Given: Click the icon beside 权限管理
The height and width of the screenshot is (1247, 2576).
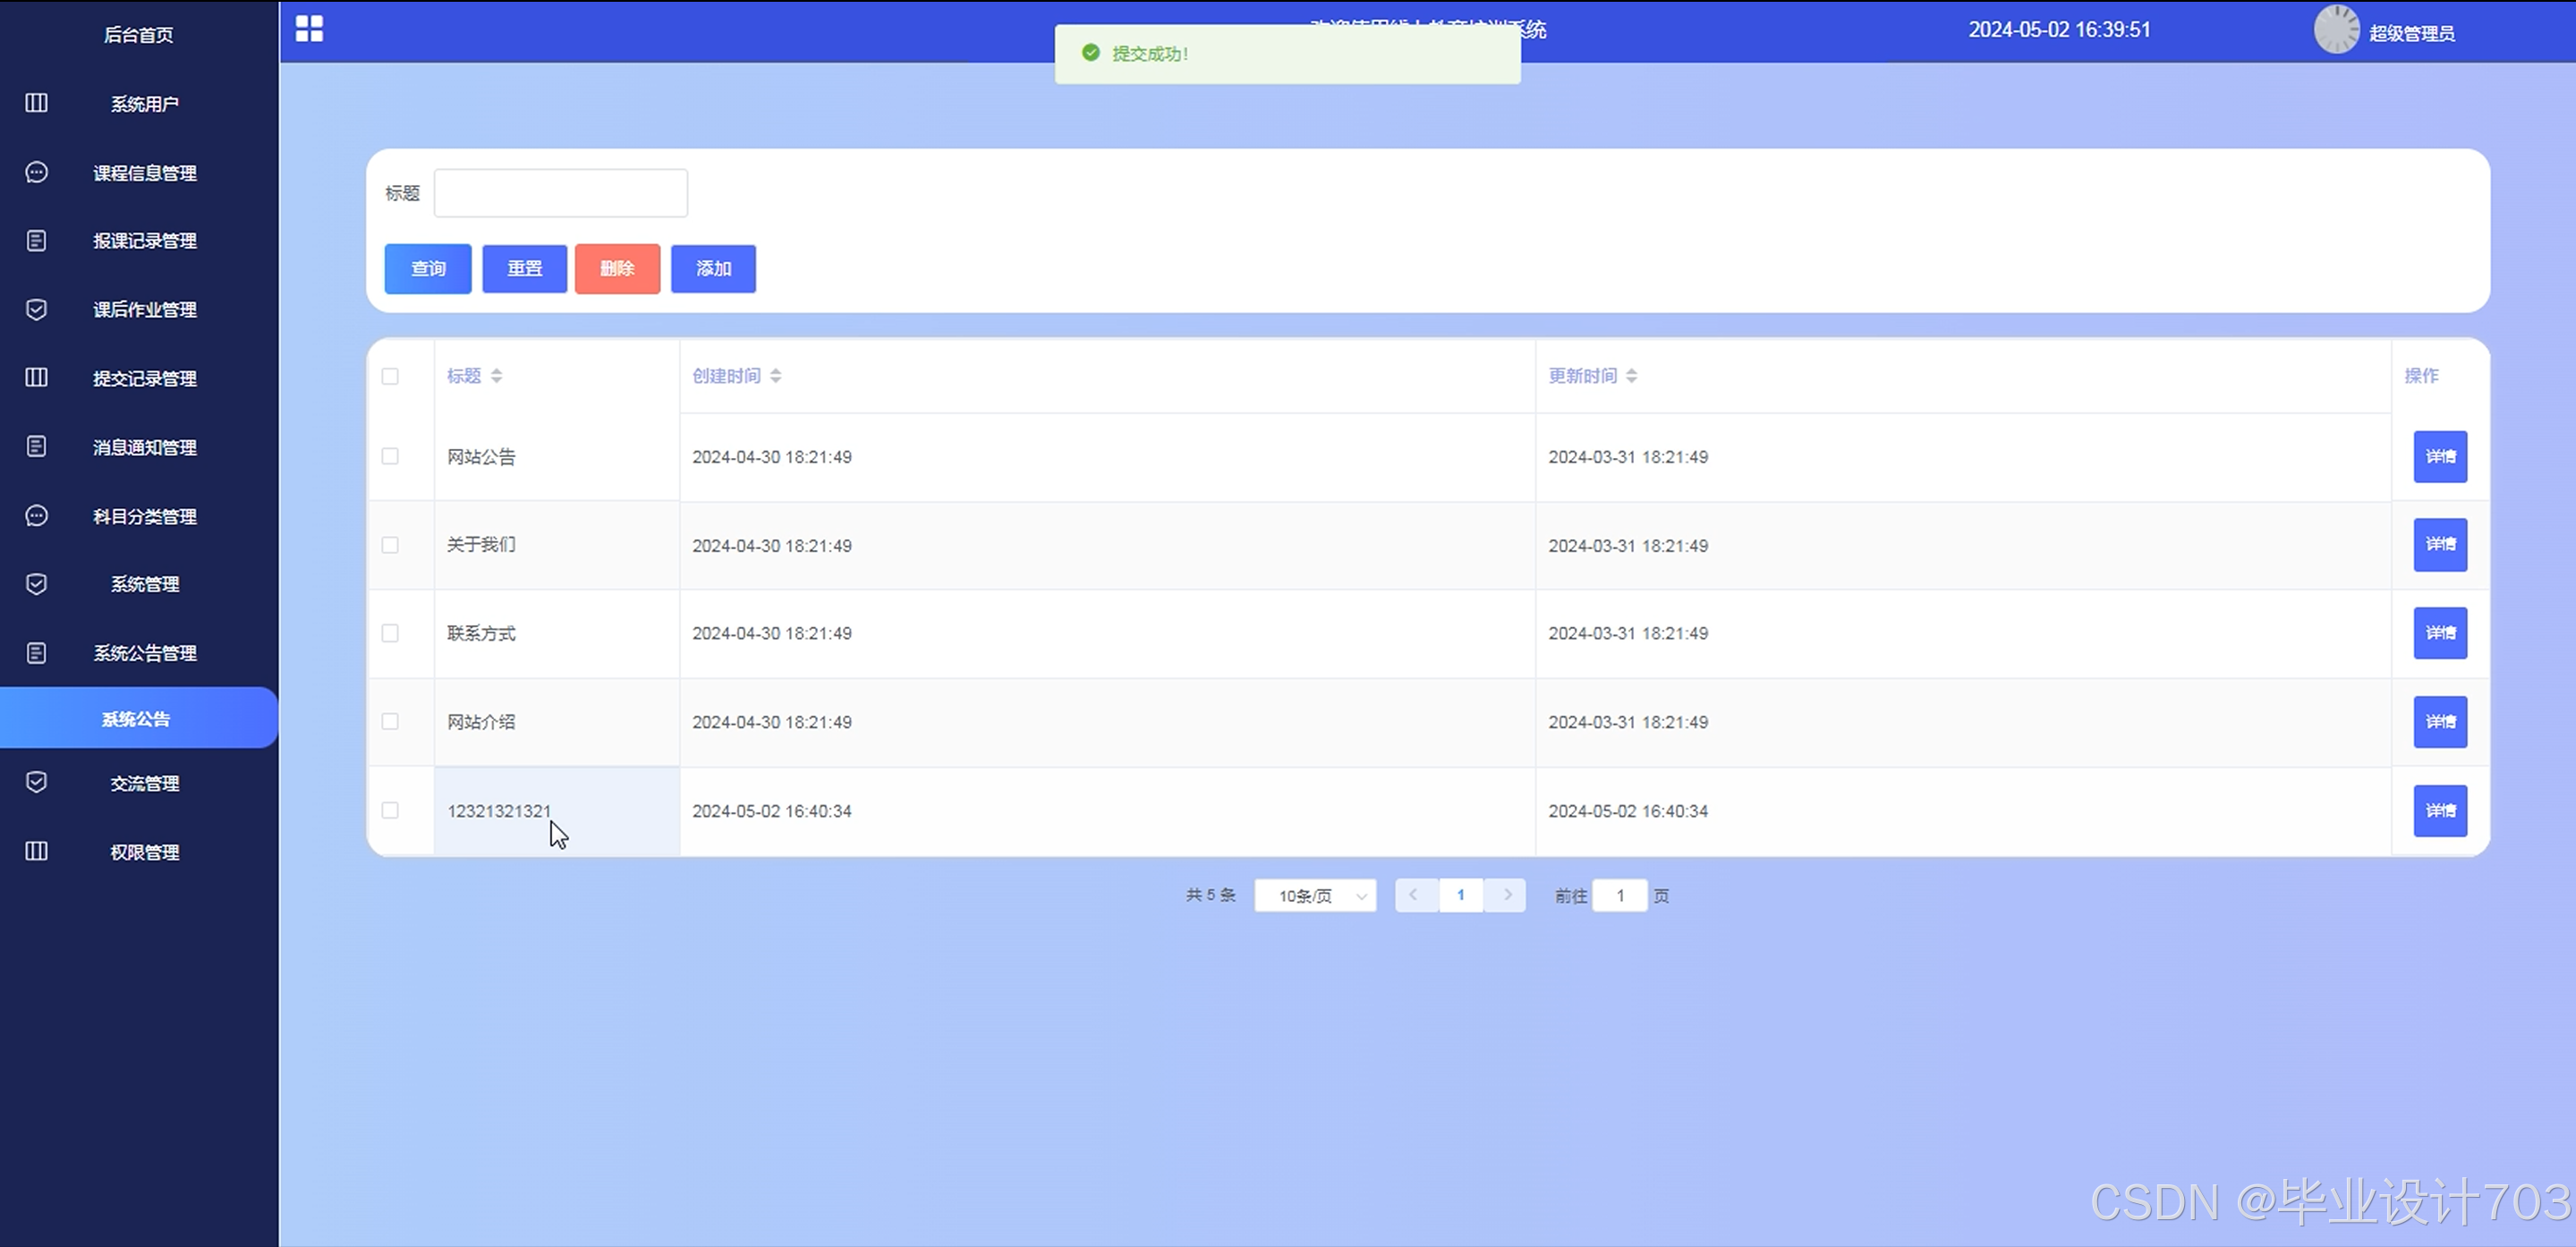Looking at the screenshot, I should point(36,851).
